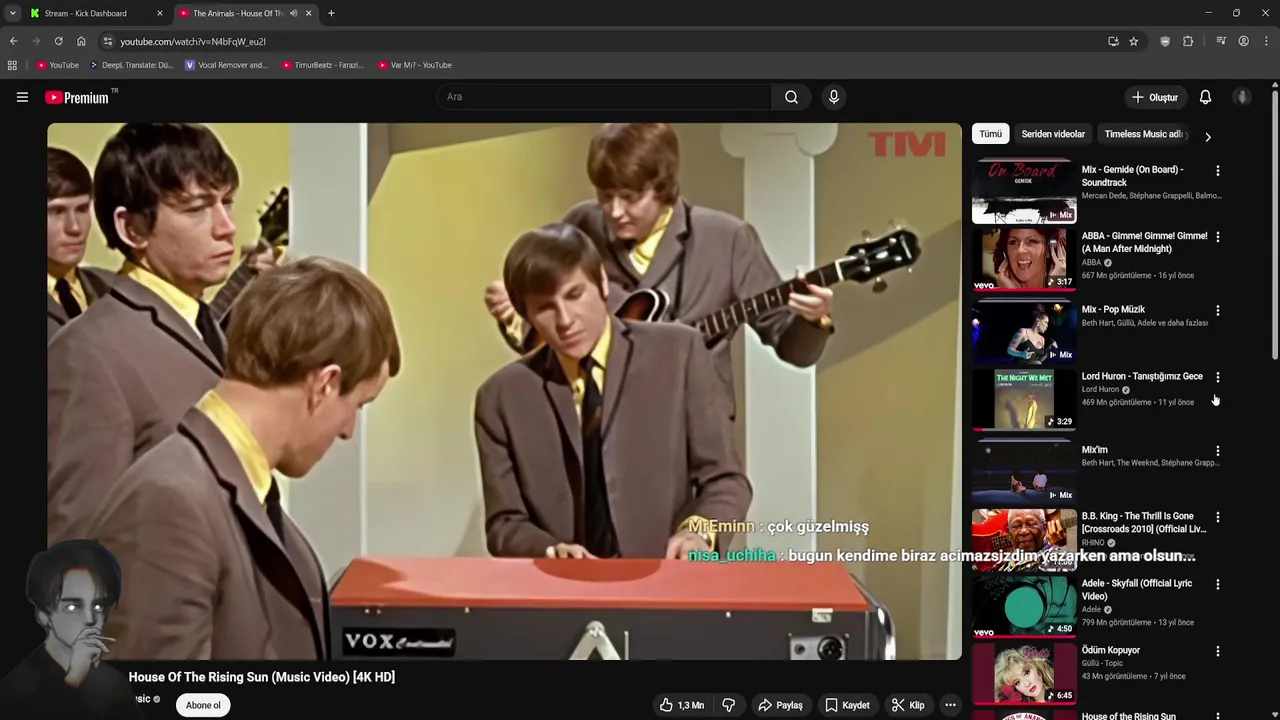Open TimurBeatz bookmark
Image resolution: width=1280 pixels, height=720 pixels.
pos(322,65)
